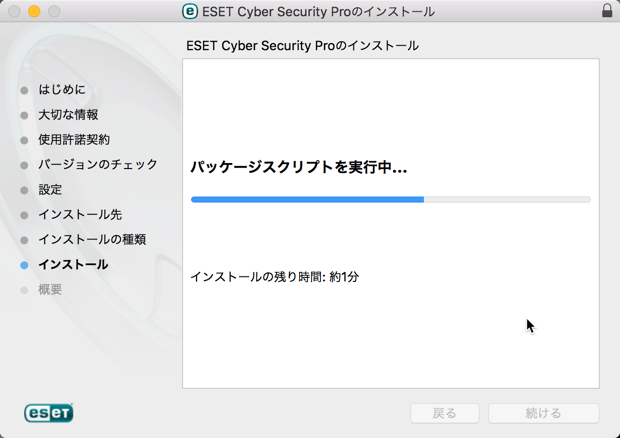This screenshot has height=438, width=620.
Task: Select the はじめに step in sidebar
Action: tap(62, 90)
